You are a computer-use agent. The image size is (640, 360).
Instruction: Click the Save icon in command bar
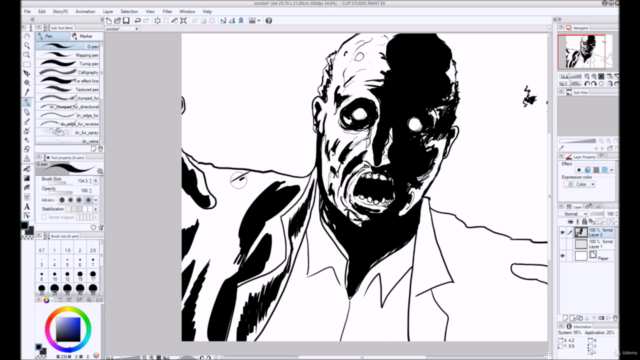pyautogui.click(x=126, y=21)
